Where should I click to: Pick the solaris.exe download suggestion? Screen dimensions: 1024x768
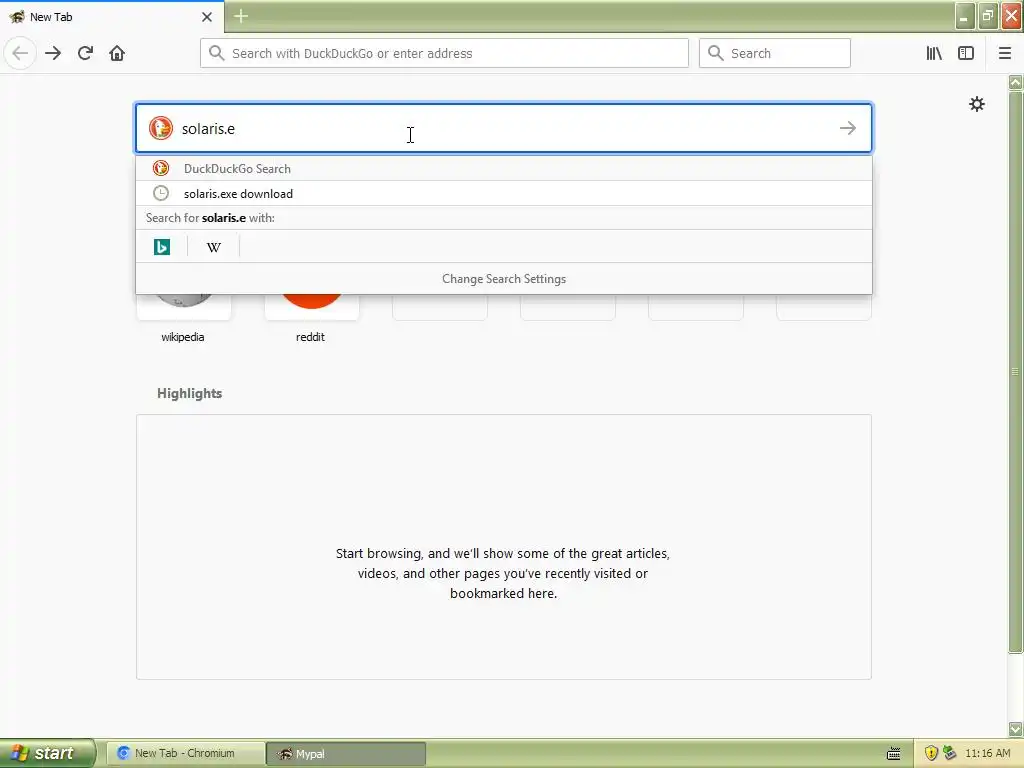pos(504,193)
